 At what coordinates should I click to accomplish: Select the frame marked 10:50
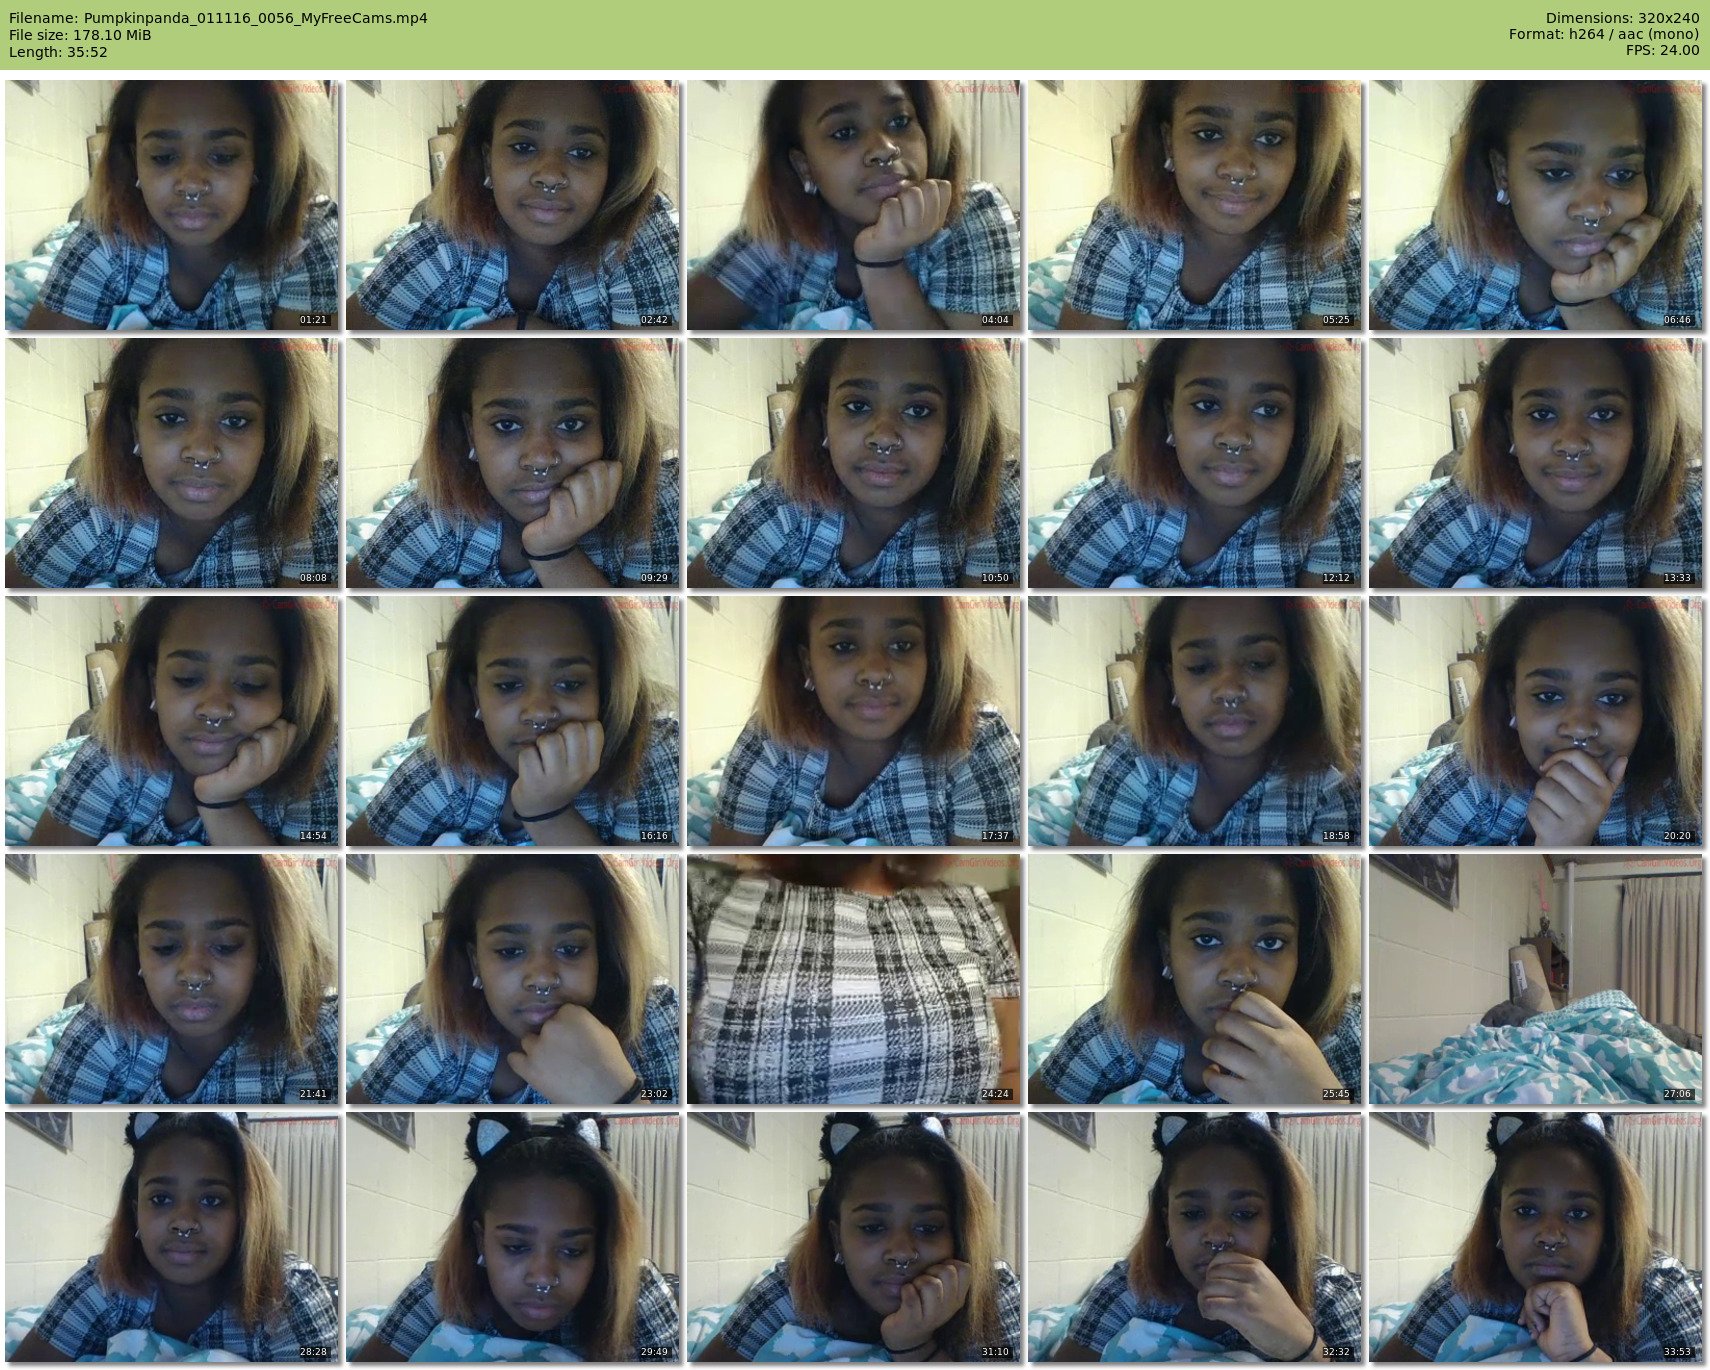(x=854, y=463)
